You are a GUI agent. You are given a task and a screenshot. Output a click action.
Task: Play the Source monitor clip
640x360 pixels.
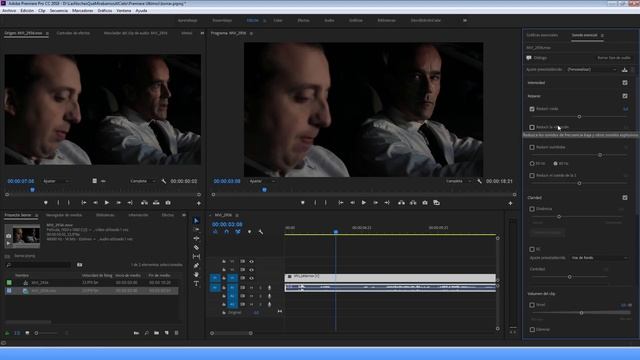pos(107,203)
